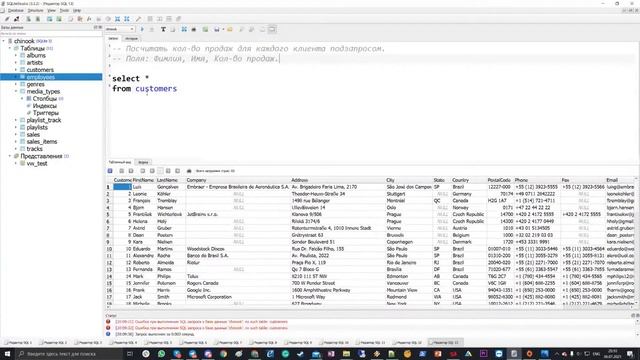Click the Disconnect from database icon
Image resolution: width=640 pixels, height=360 pixels.
click(17, 19)
